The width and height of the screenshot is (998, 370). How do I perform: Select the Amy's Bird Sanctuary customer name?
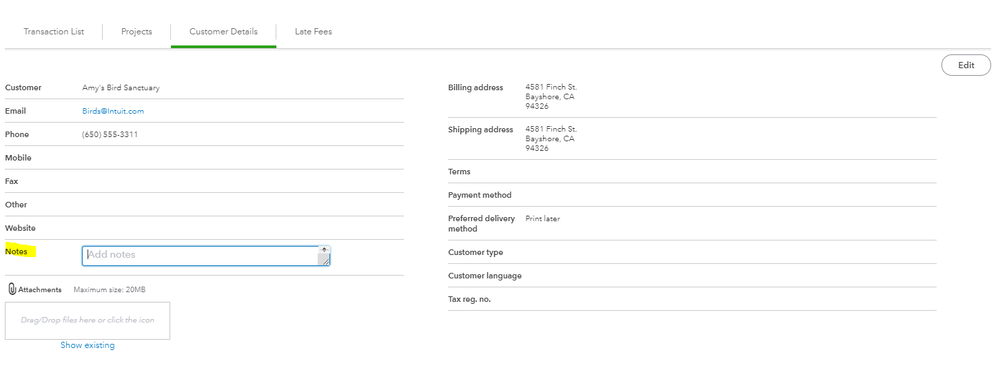[x=121, y=88]
